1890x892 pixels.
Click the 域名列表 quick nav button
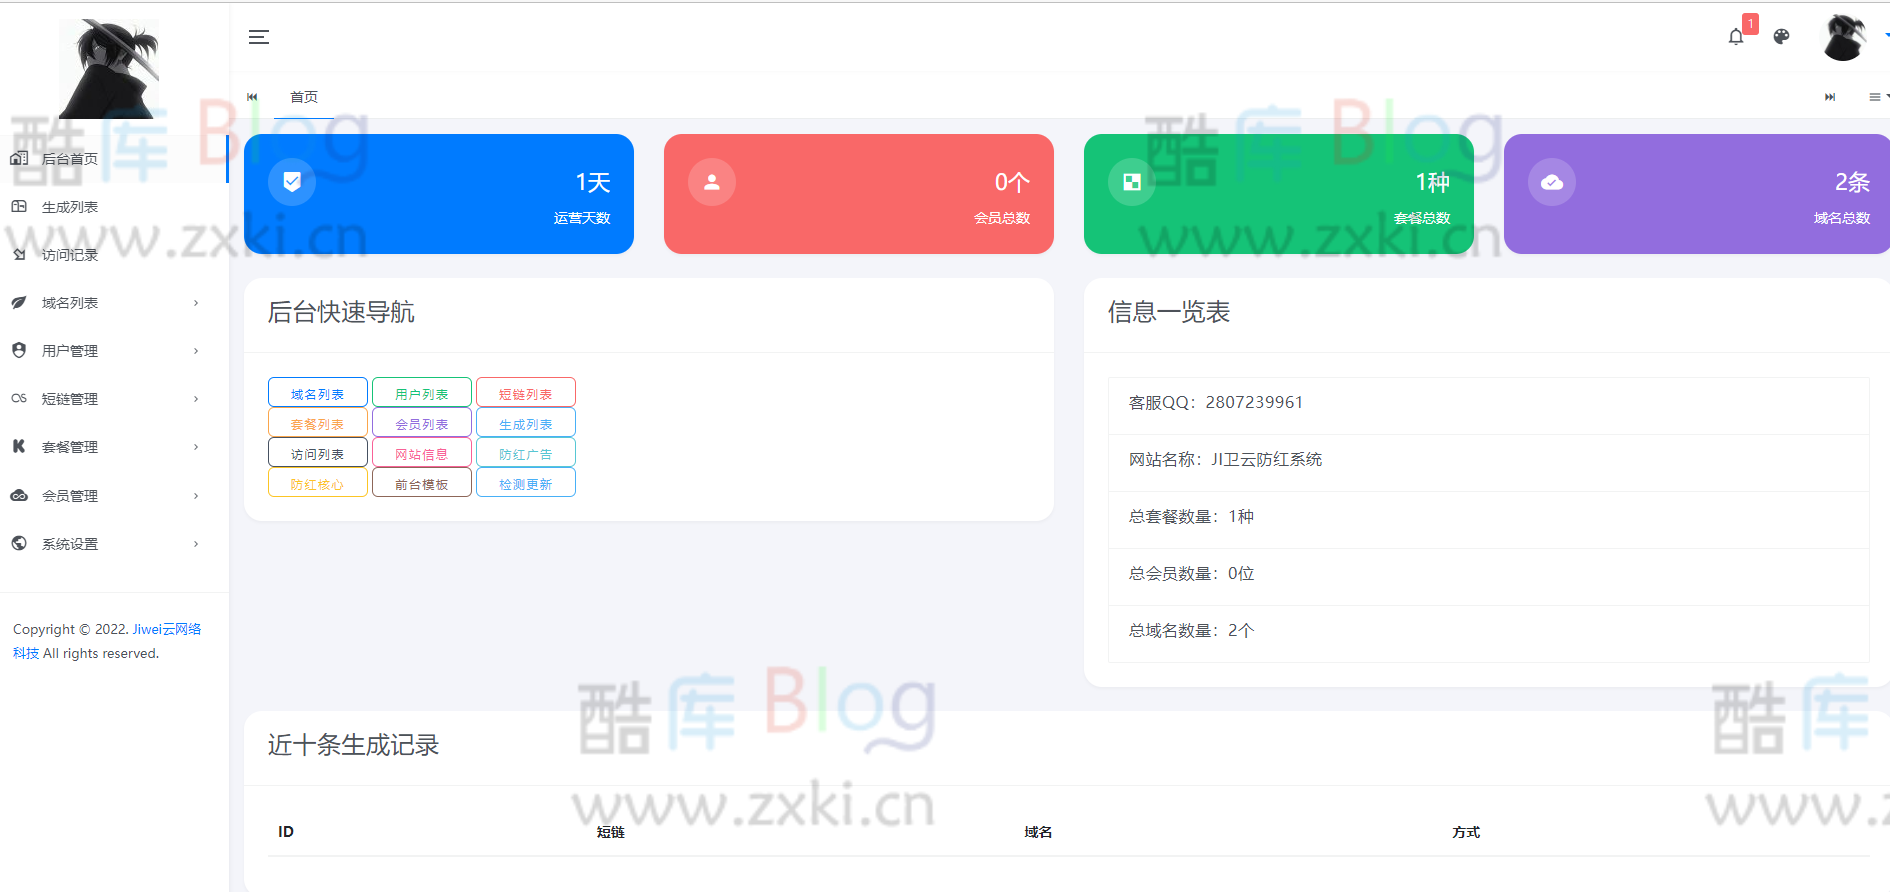pos(318,393)
